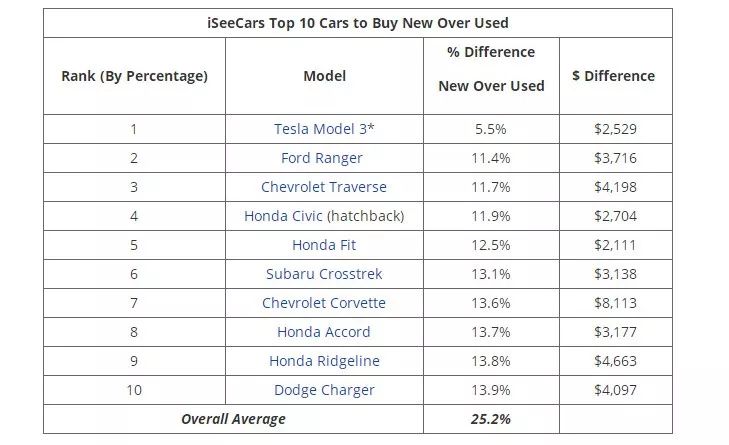The height and width of the screenshot is (445, 729).
Task: Select the $ Difference column header
Action: [x=613, y=76]
